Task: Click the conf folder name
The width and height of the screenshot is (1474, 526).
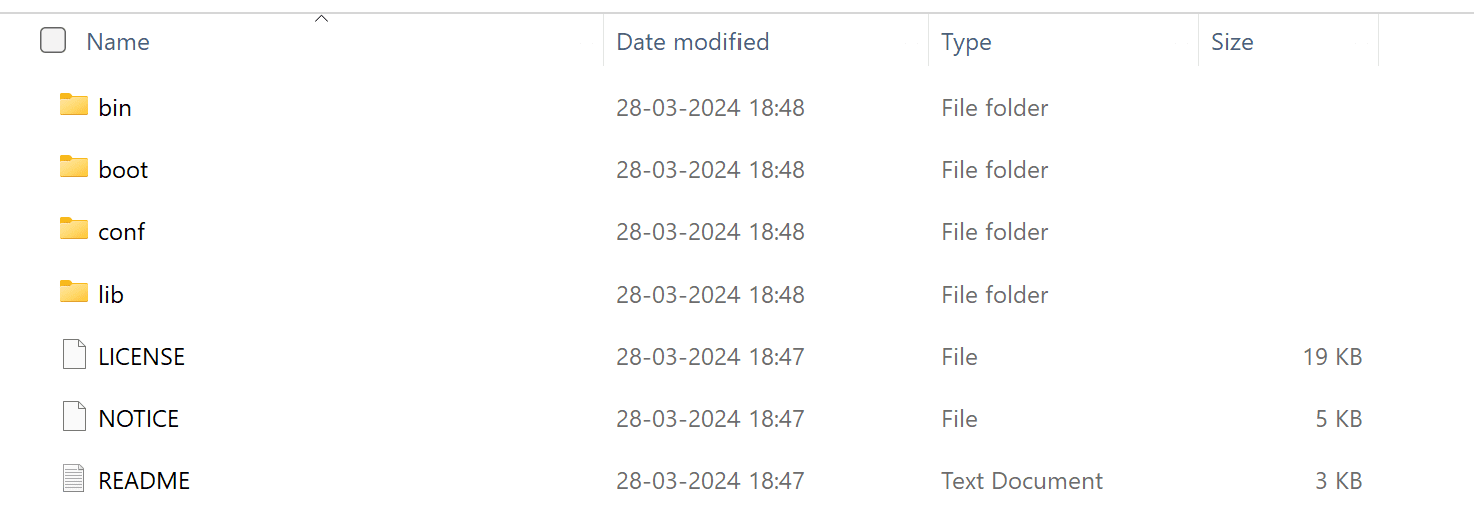Action: click(x=122, y=232)
